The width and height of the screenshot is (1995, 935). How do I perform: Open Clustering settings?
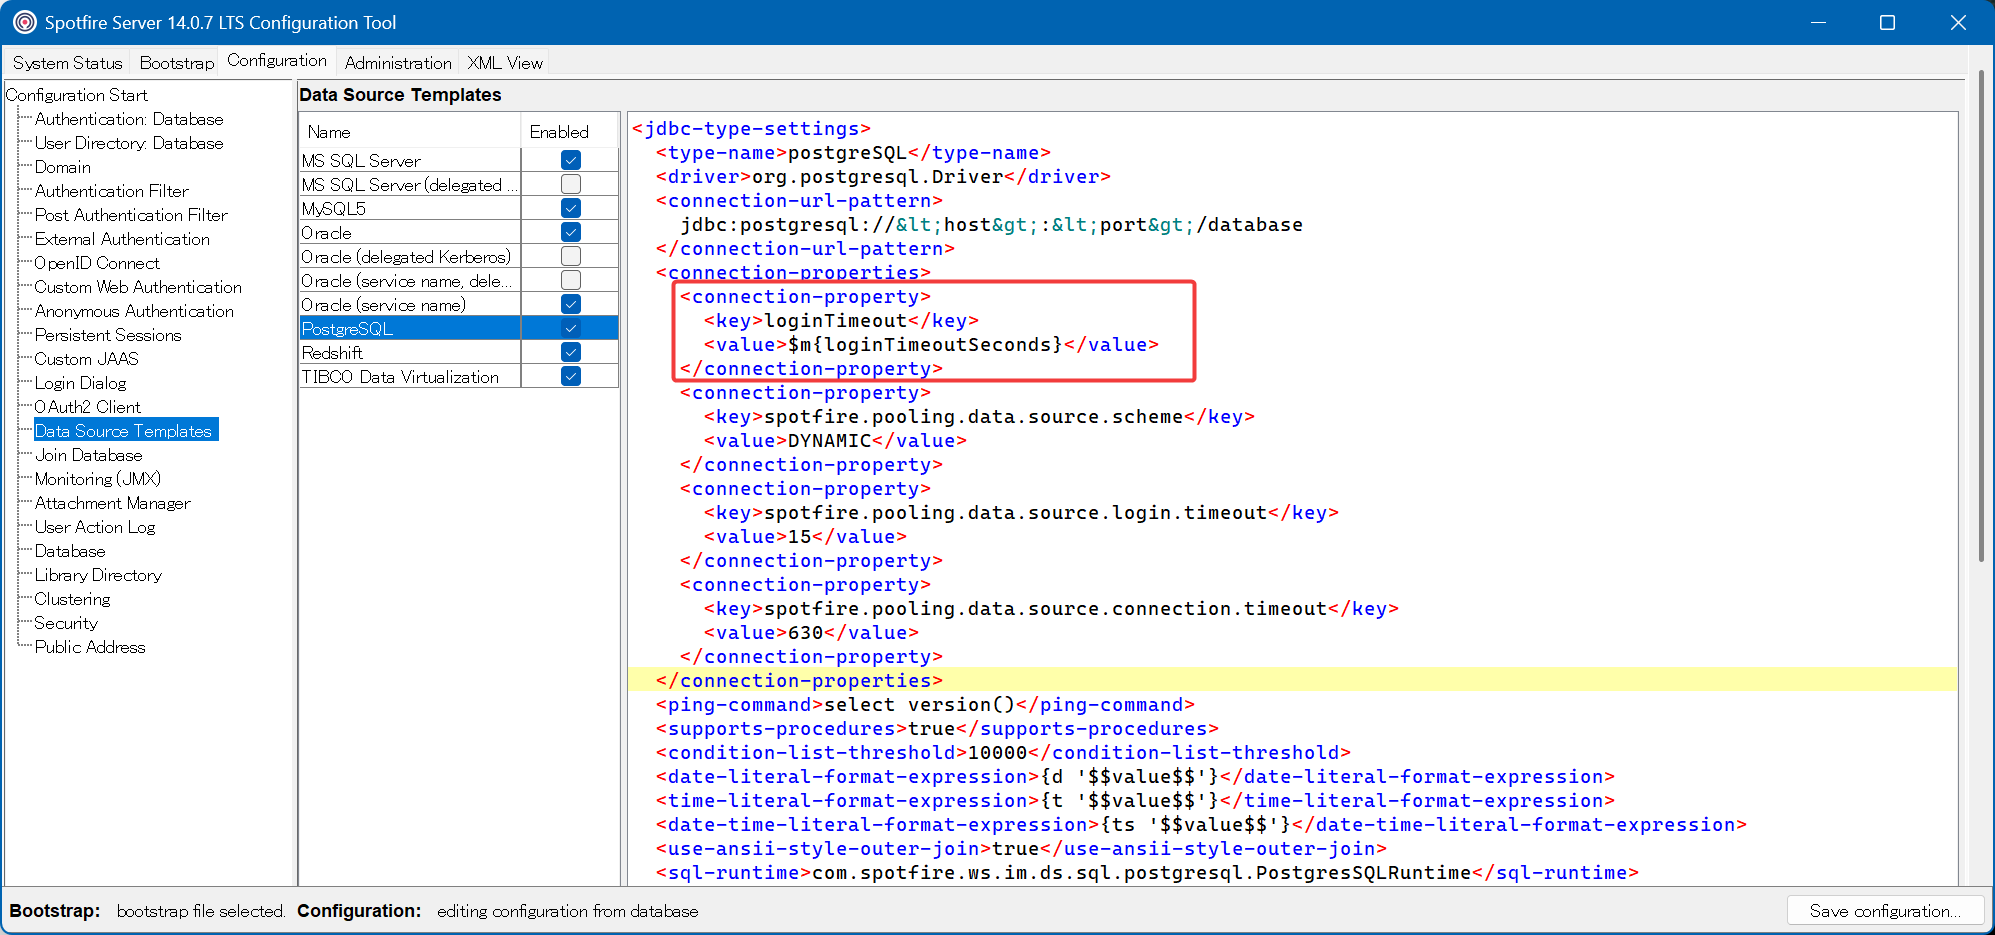point(72,599)
